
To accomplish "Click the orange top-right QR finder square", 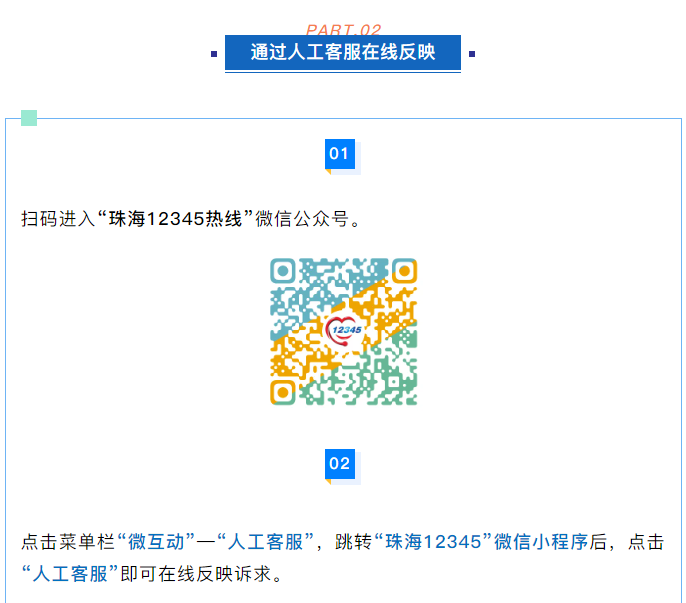I will (403, 270).
